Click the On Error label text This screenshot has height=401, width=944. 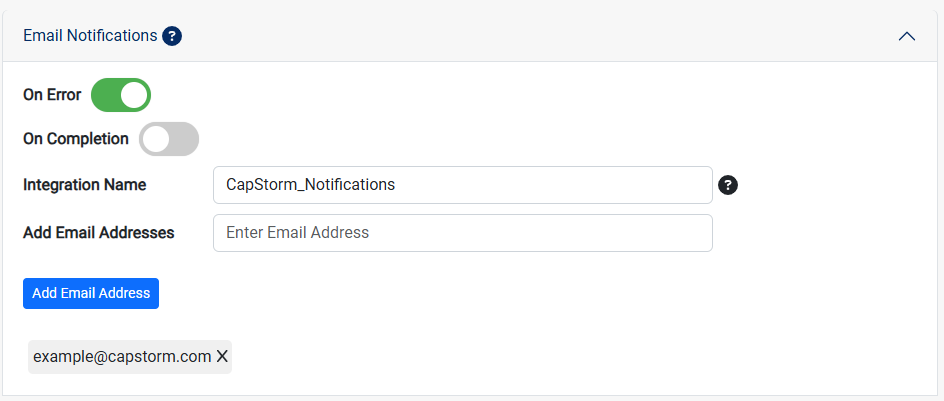click(x=52, y=95)
